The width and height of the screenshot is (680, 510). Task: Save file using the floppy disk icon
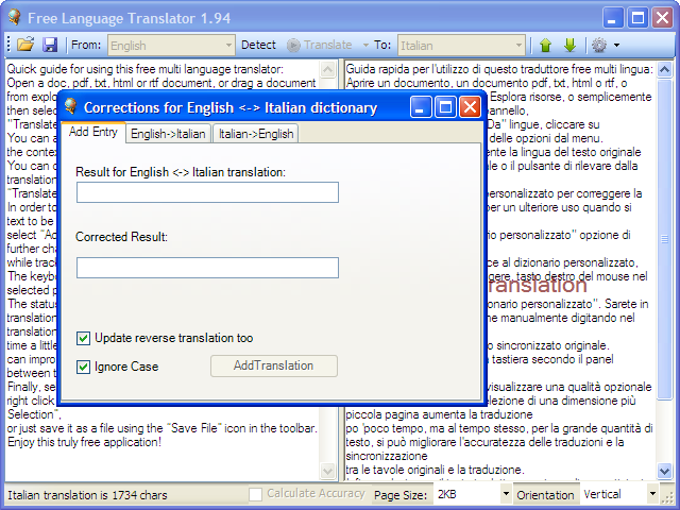coord(50,45)
